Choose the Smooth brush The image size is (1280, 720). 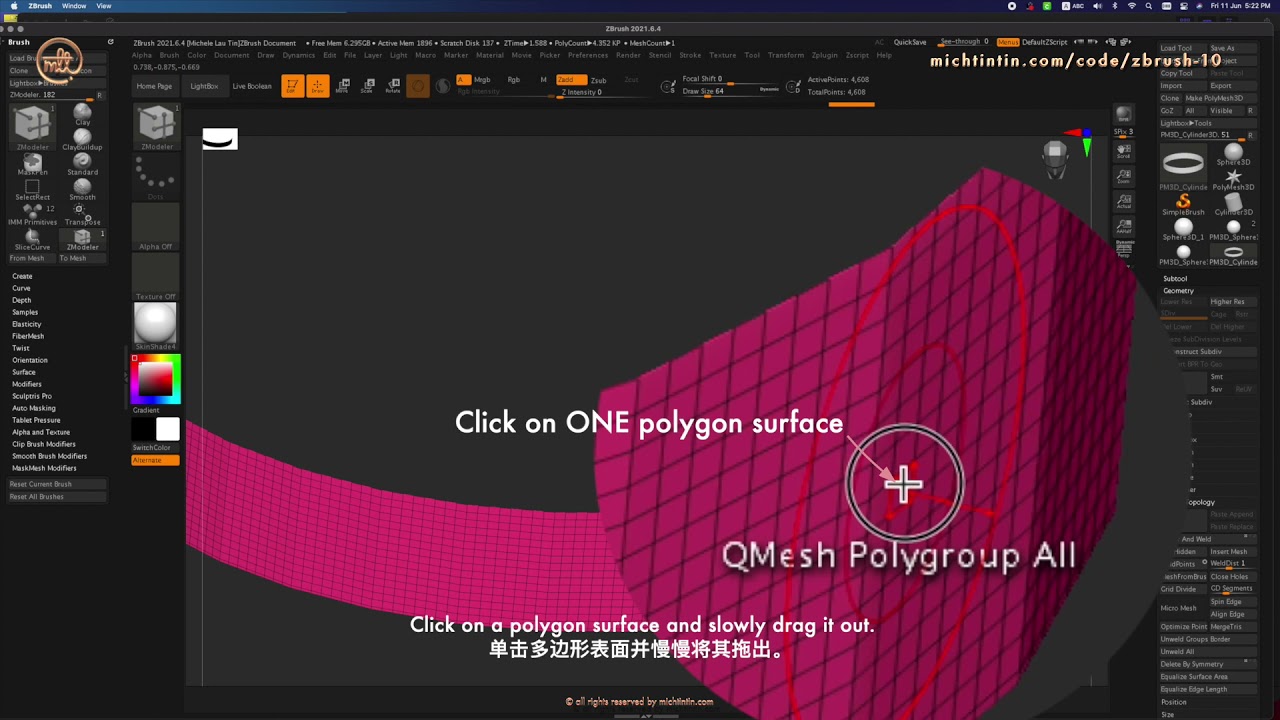tap(82, 187)
